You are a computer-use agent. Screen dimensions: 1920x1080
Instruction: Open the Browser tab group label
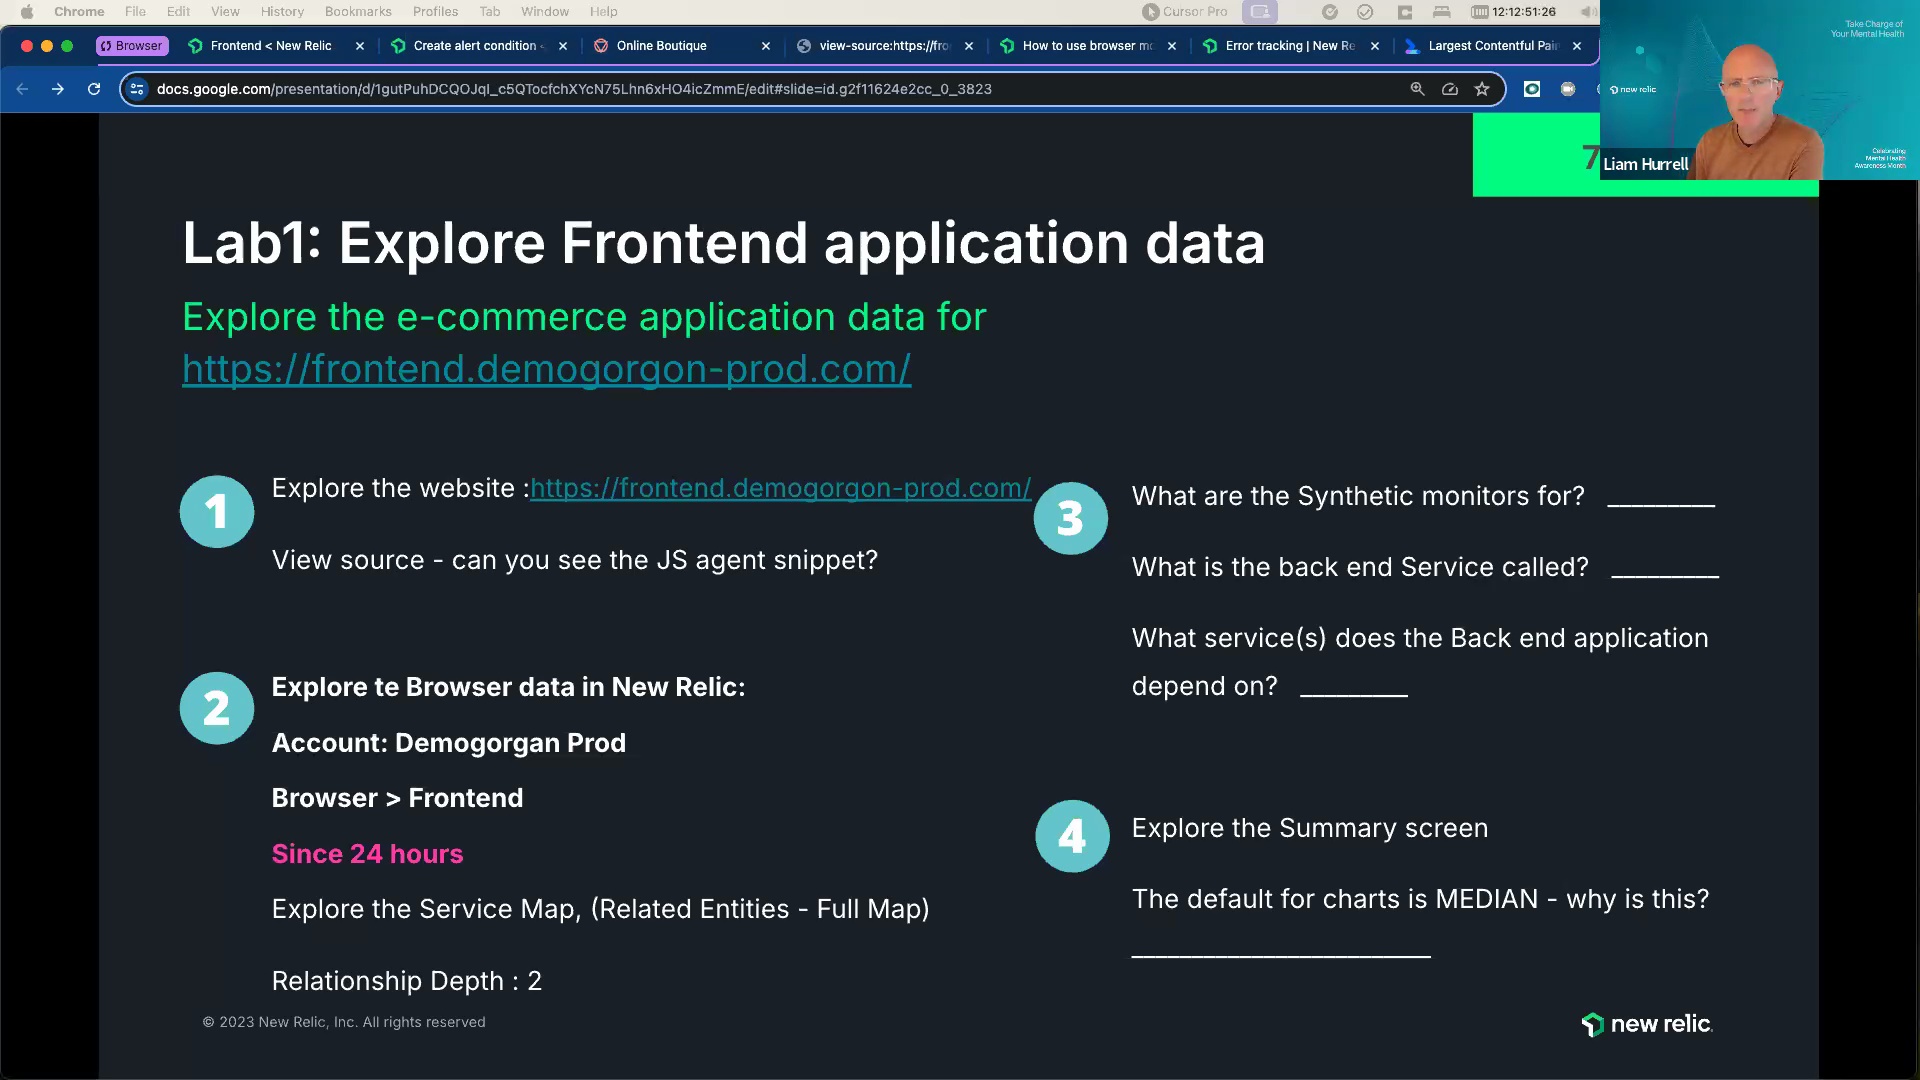(x=131, y=46)
